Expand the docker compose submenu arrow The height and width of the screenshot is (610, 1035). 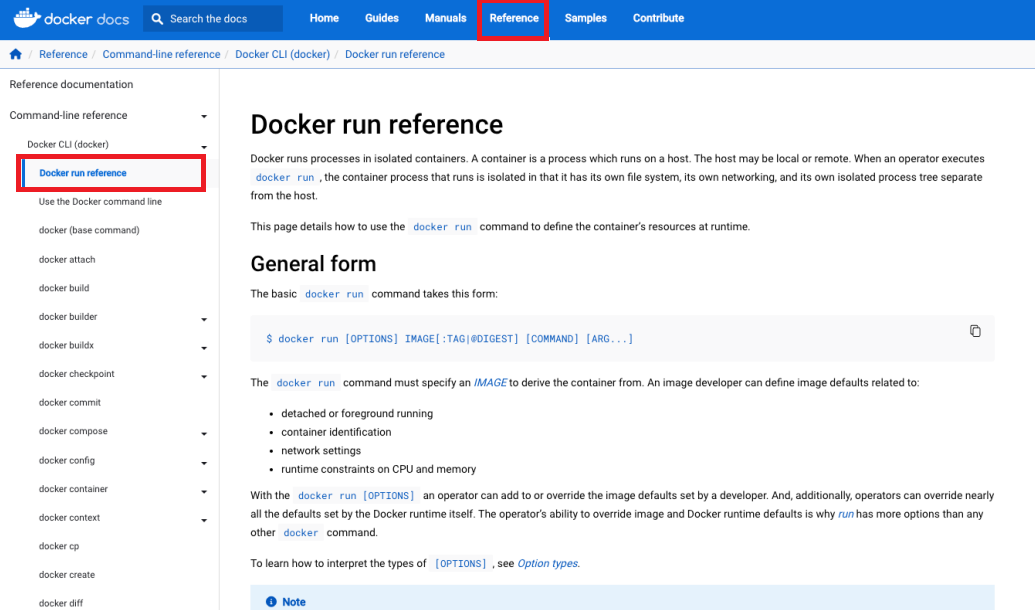pos(204,434)
